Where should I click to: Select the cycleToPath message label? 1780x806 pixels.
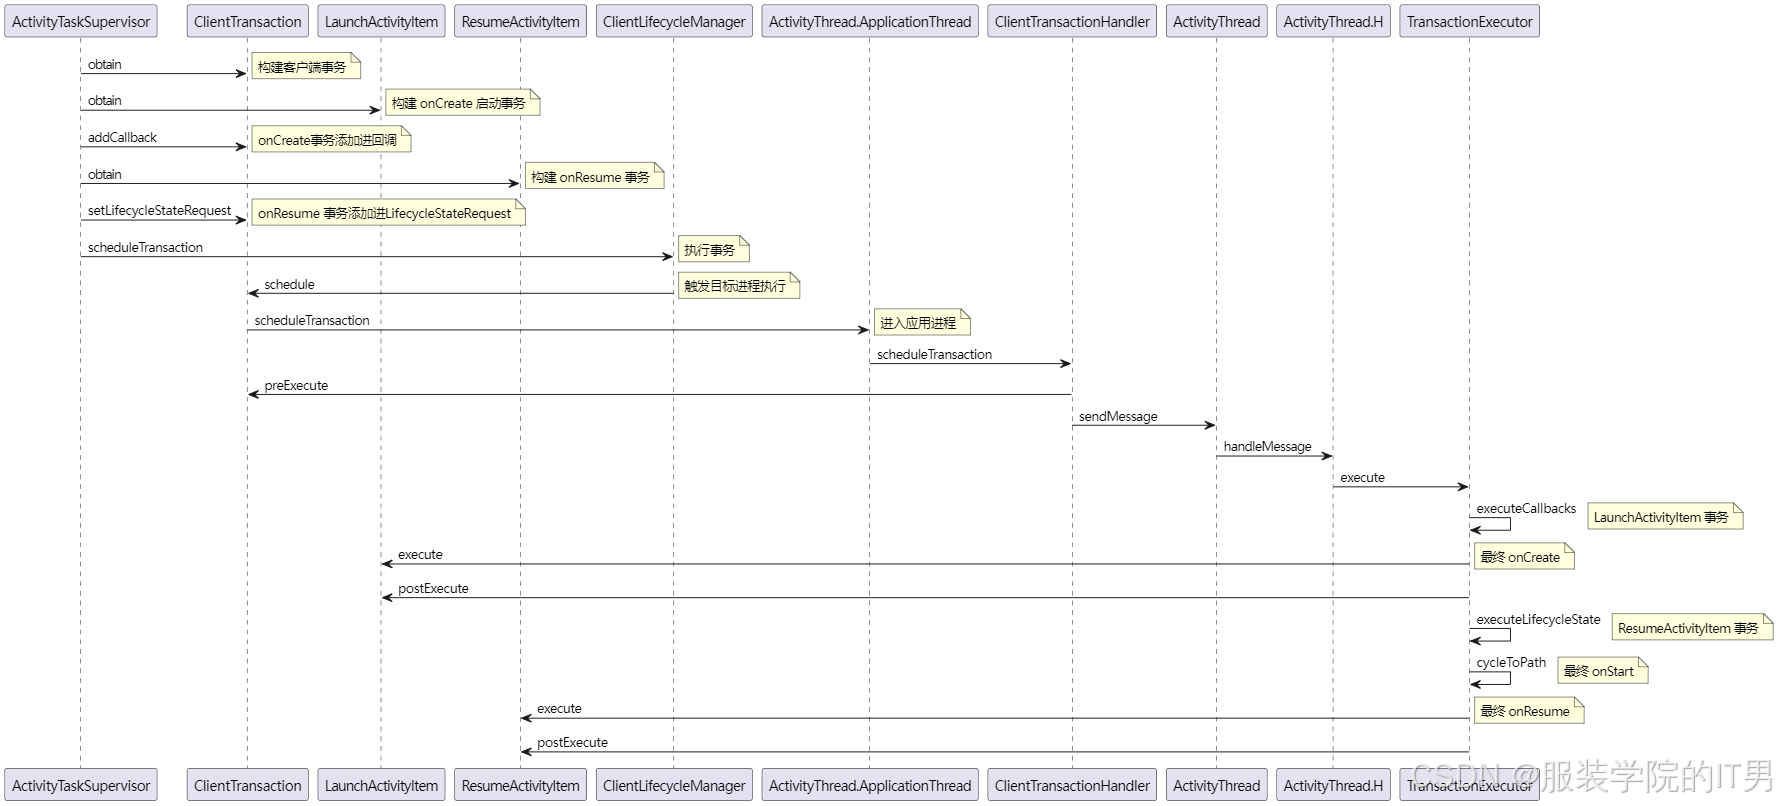point(1511,663)
